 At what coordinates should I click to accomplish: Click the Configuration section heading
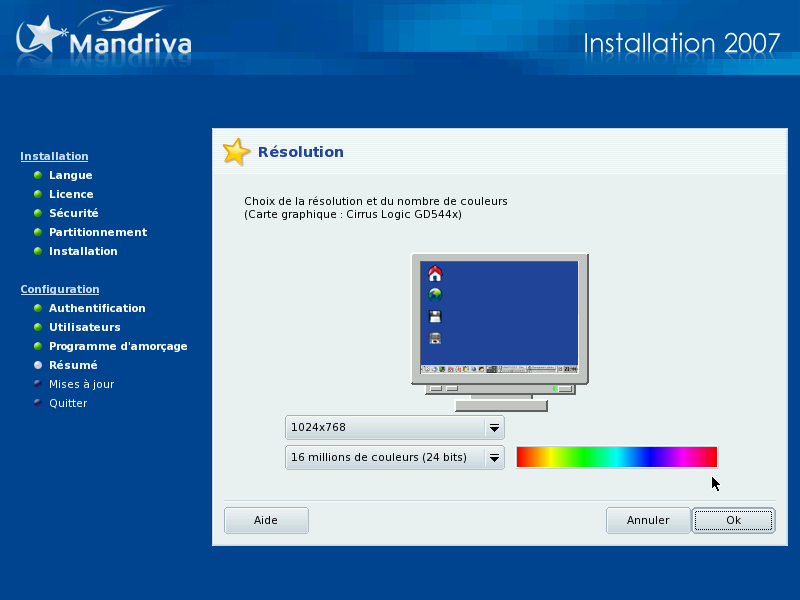click(60, 289)
